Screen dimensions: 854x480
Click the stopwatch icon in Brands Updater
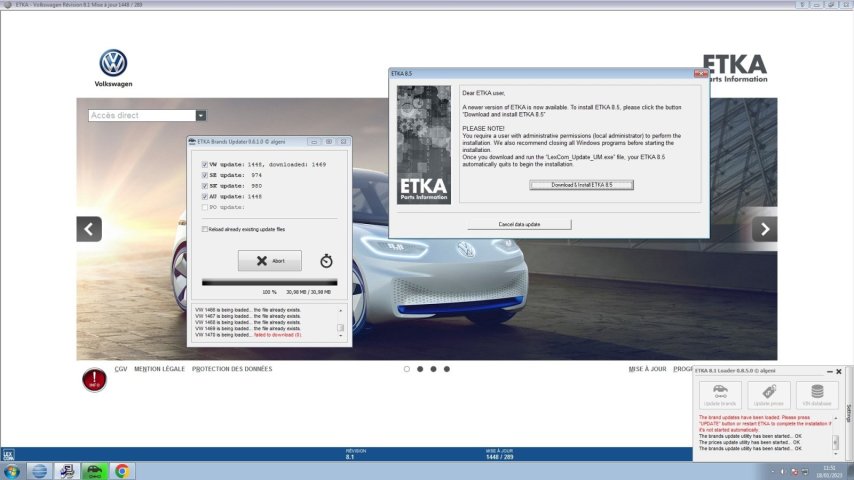[326, 261]
